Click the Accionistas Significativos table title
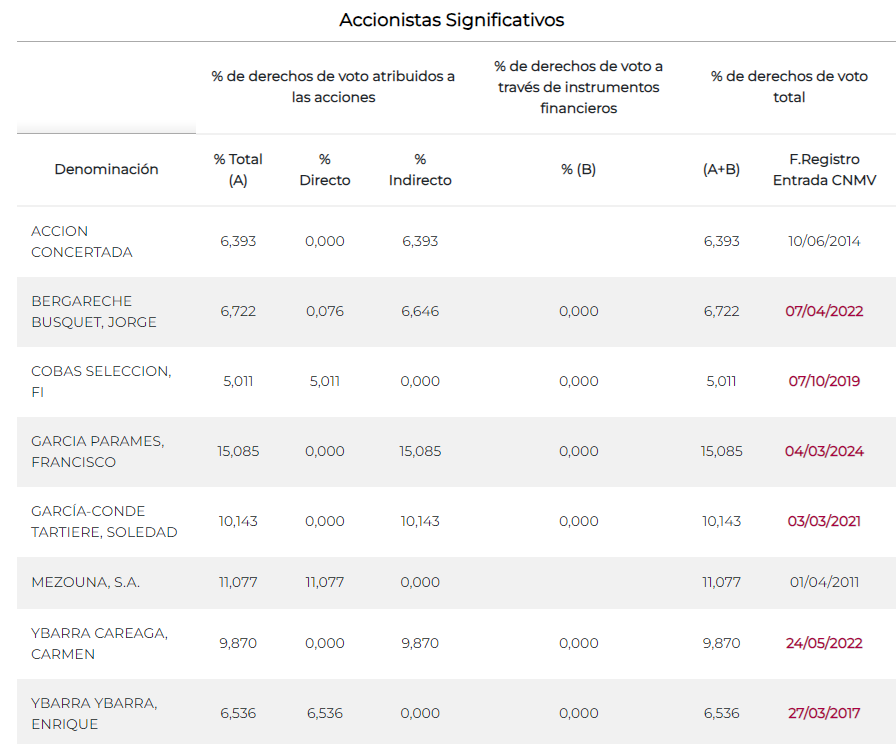896x744 pixels. [x=451, y=20]
